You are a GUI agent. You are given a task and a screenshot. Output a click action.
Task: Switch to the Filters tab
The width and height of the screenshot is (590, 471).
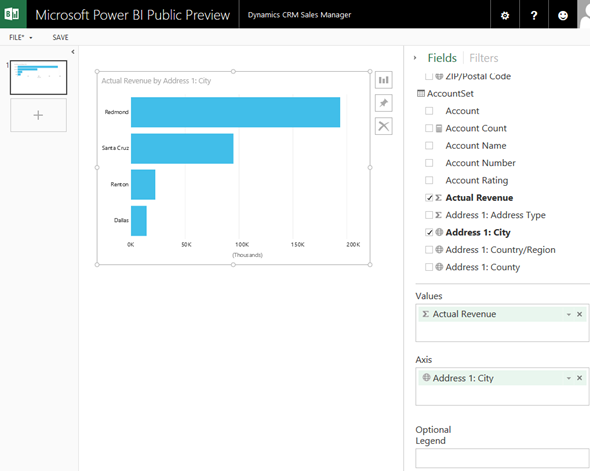coord(484,58)
